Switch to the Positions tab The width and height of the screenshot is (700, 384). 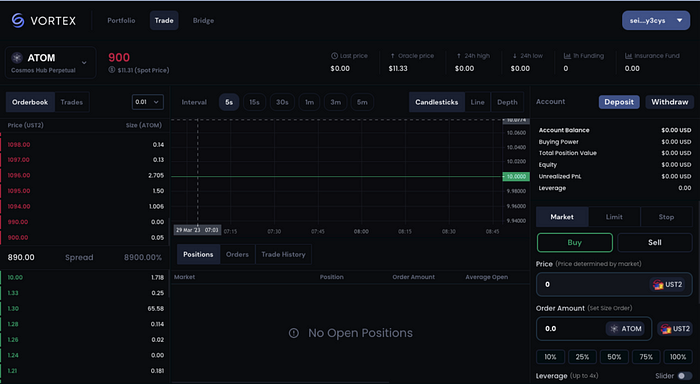(198, 255)
